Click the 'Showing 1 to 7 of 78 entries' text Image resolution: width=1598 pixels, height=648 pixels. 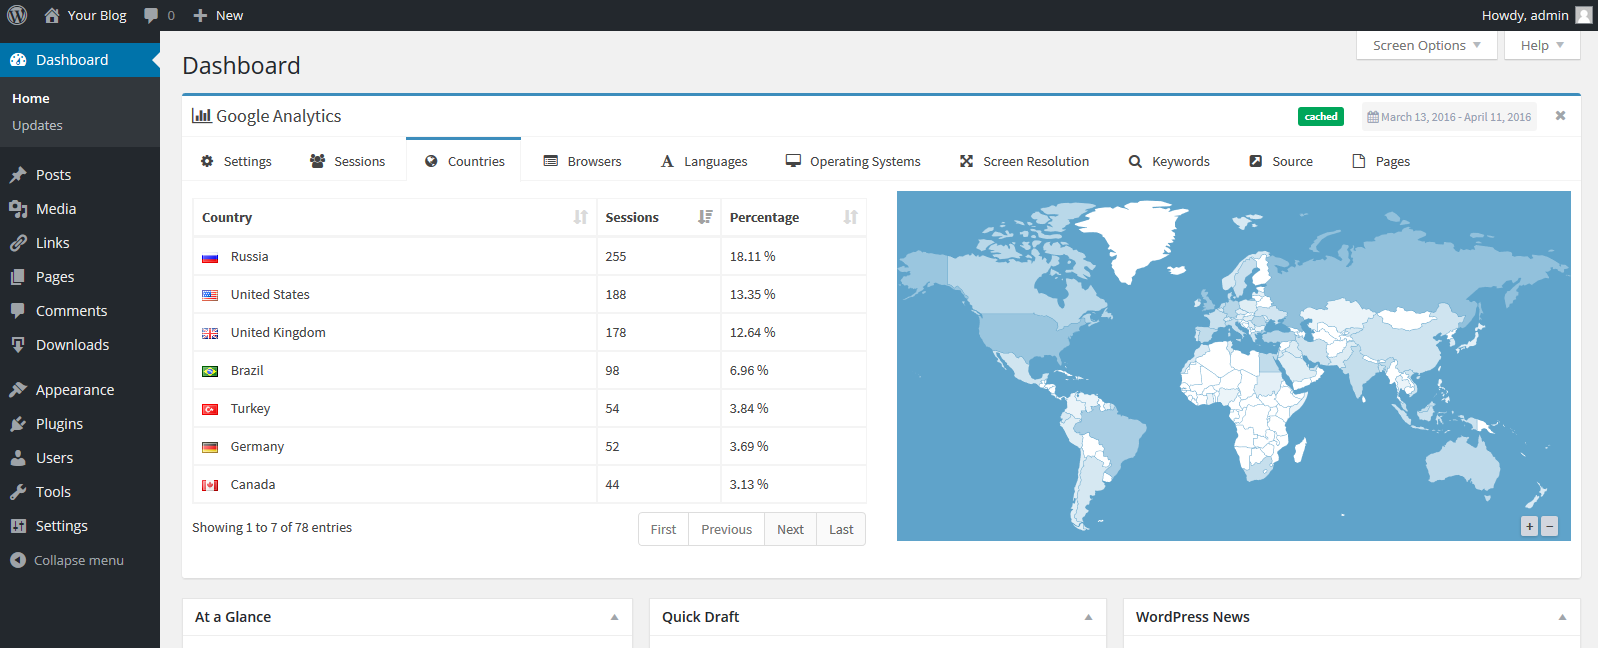tap(272, 528)
